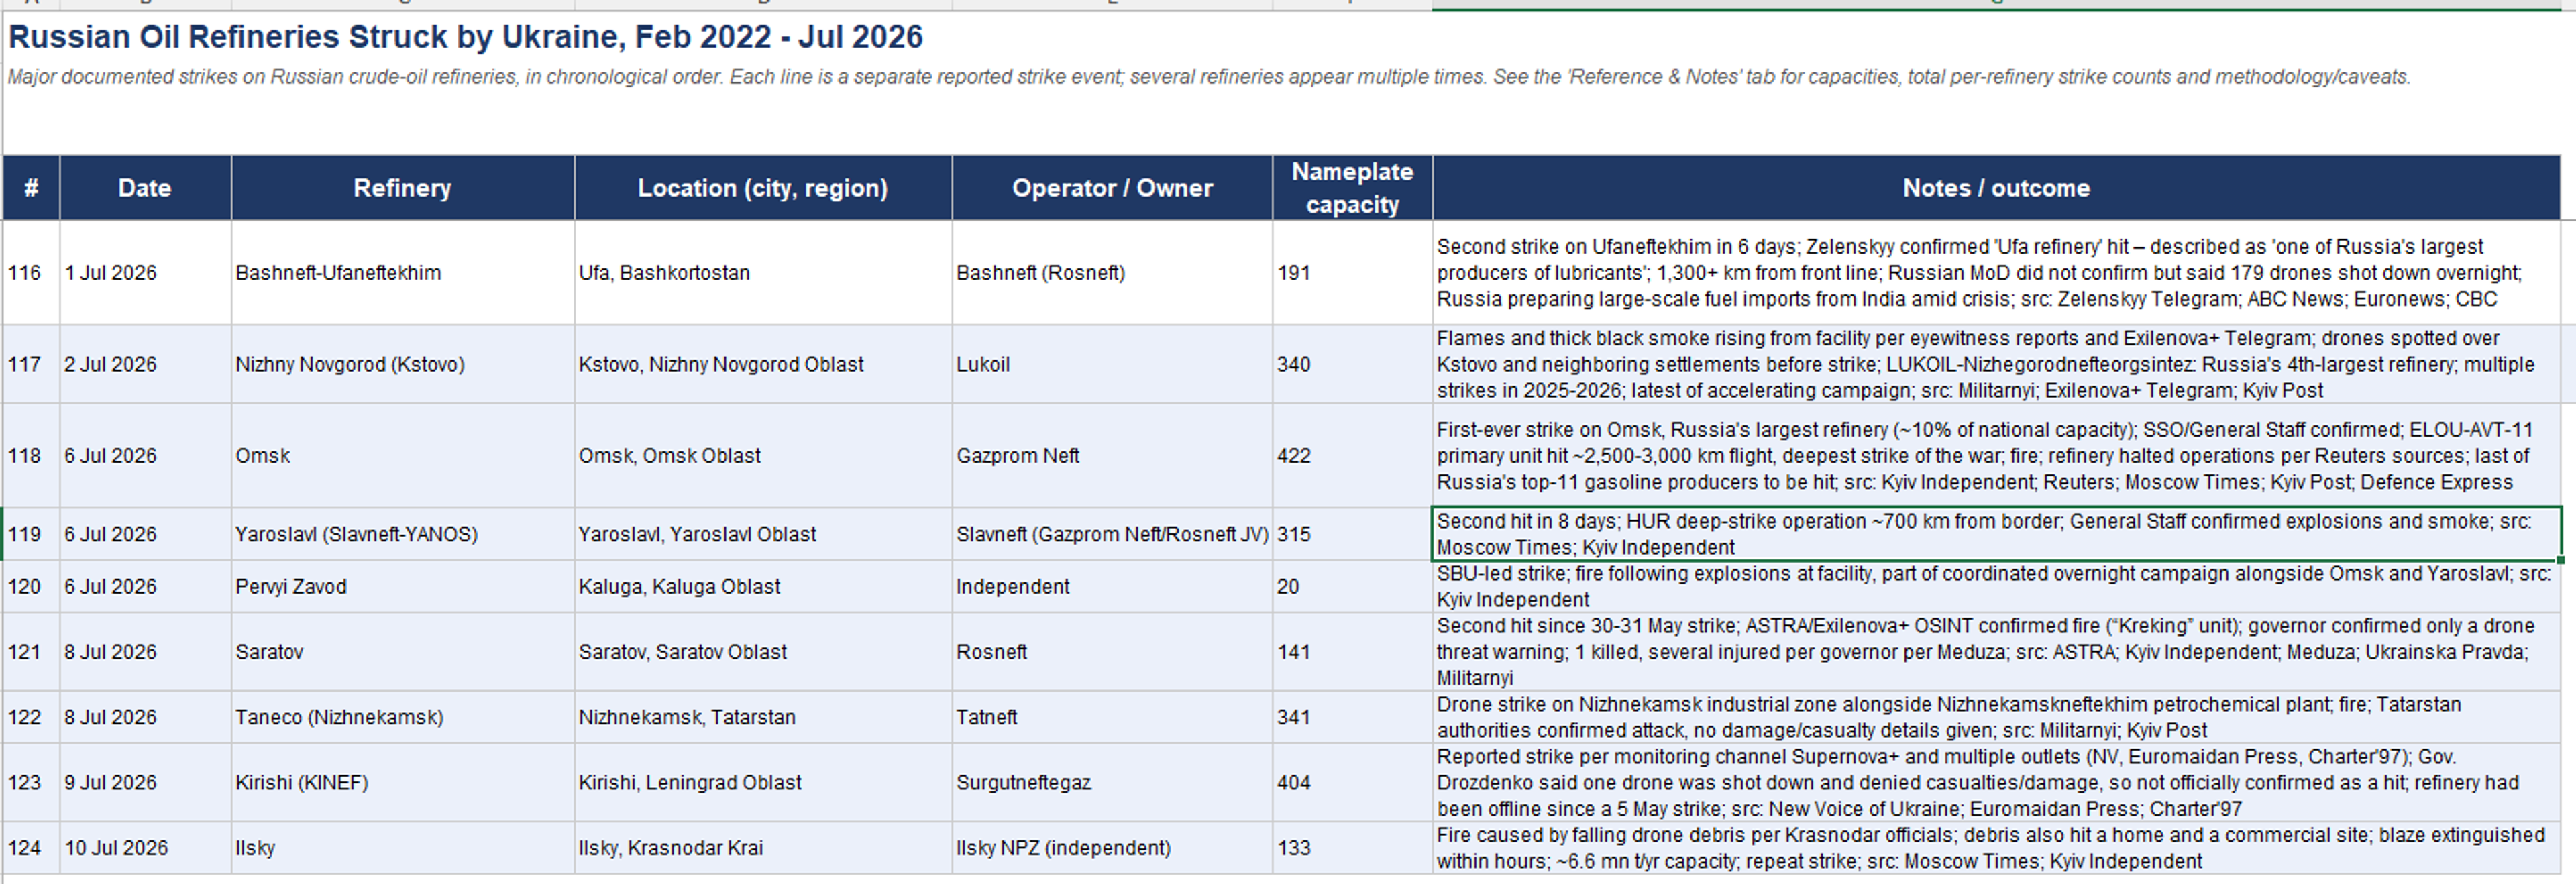
Task: Select the 'Tatneft' operator cell
Action: 1112,717
